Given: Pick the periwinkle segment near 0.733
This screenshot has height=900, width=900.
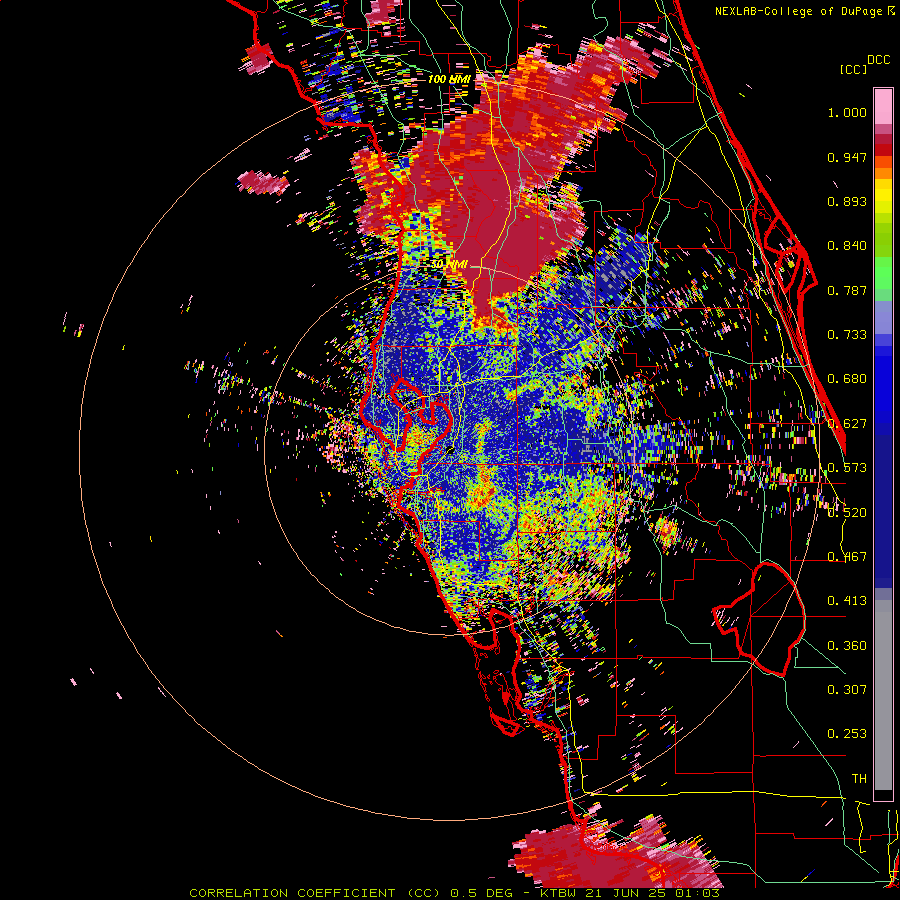Looking at the screenshot, I should point(883,317).
